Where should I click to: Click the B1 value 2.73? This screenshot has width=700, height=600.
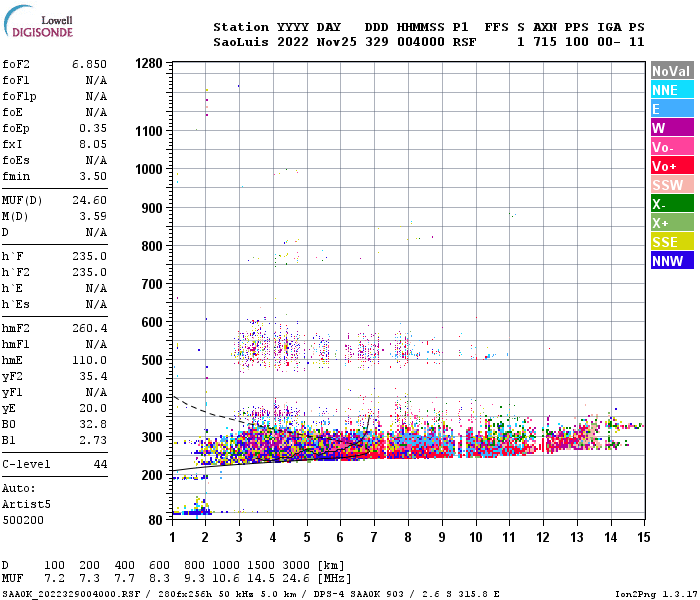click(x=93, y=440)
